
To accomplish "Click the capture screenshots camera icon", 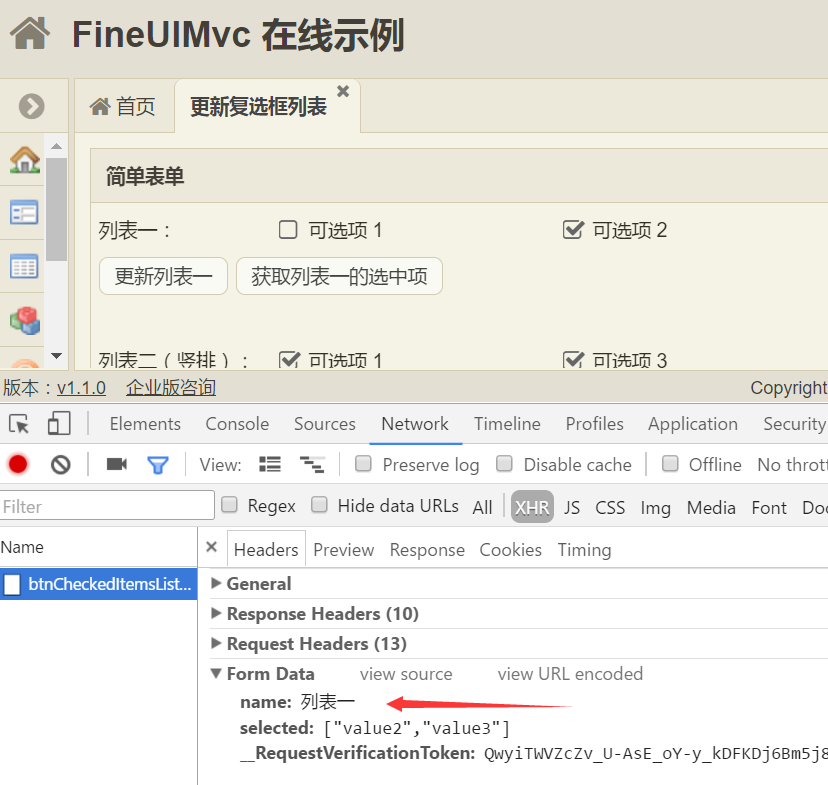I will click(117, 464).
